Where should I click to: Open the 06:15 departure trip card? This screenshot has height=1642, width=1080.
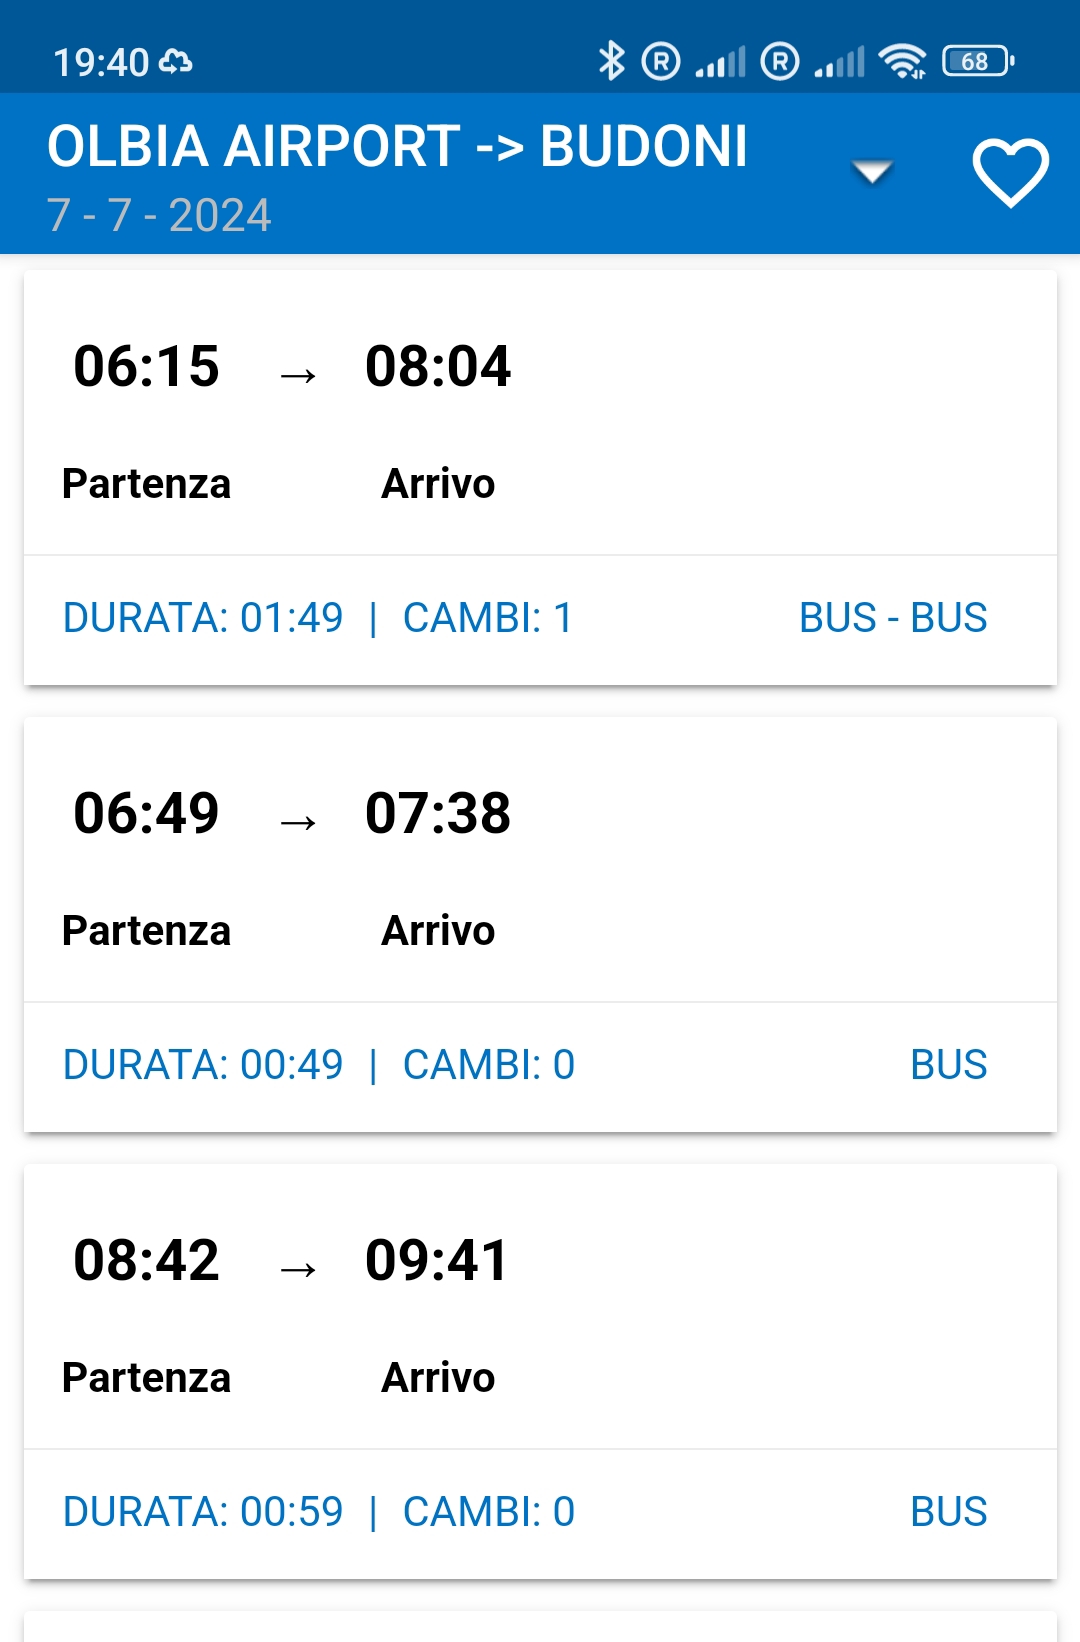coord(540,412)
